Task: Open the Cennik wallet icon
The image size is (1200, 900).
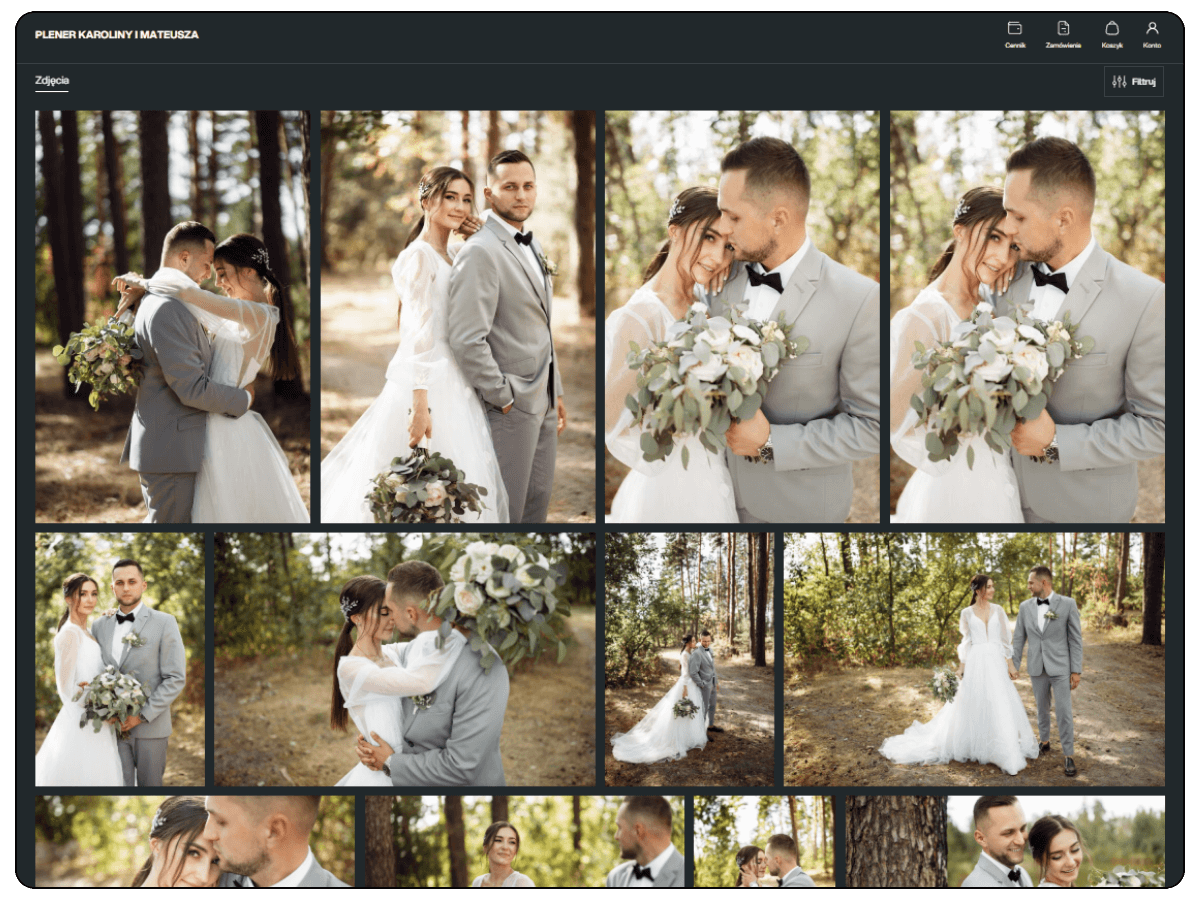Action: [x=1015, y=29]
